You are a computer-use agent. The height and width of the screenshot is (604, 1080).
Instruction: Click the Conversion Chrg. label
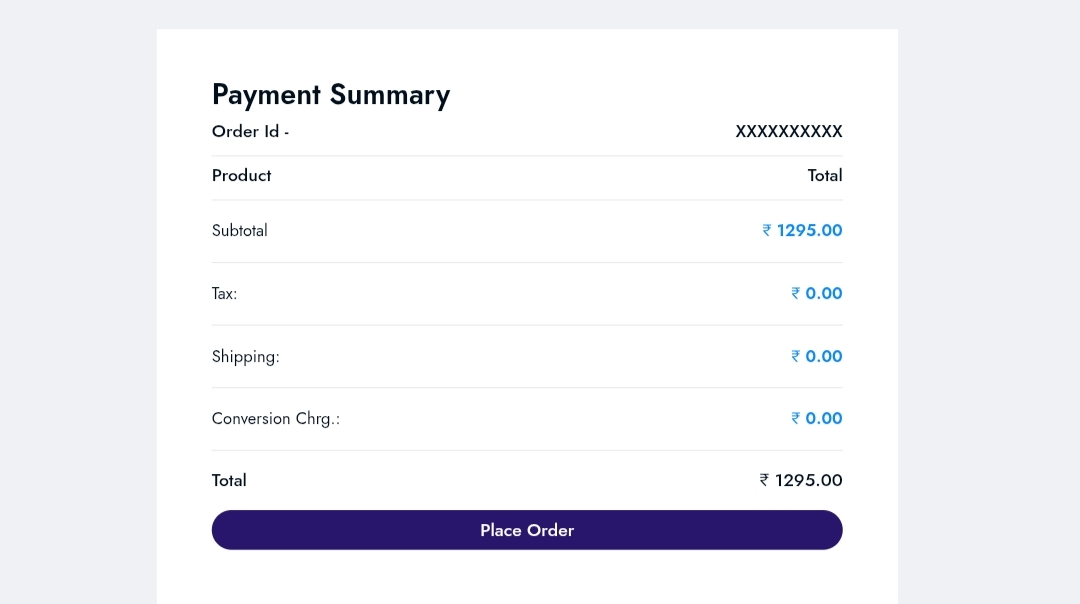276,418
